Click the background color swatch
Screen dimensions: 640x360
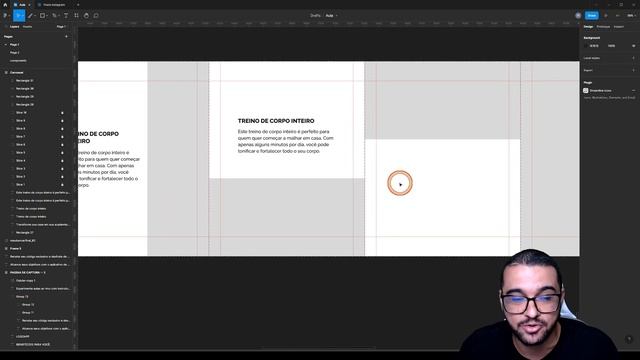(586, 46)
